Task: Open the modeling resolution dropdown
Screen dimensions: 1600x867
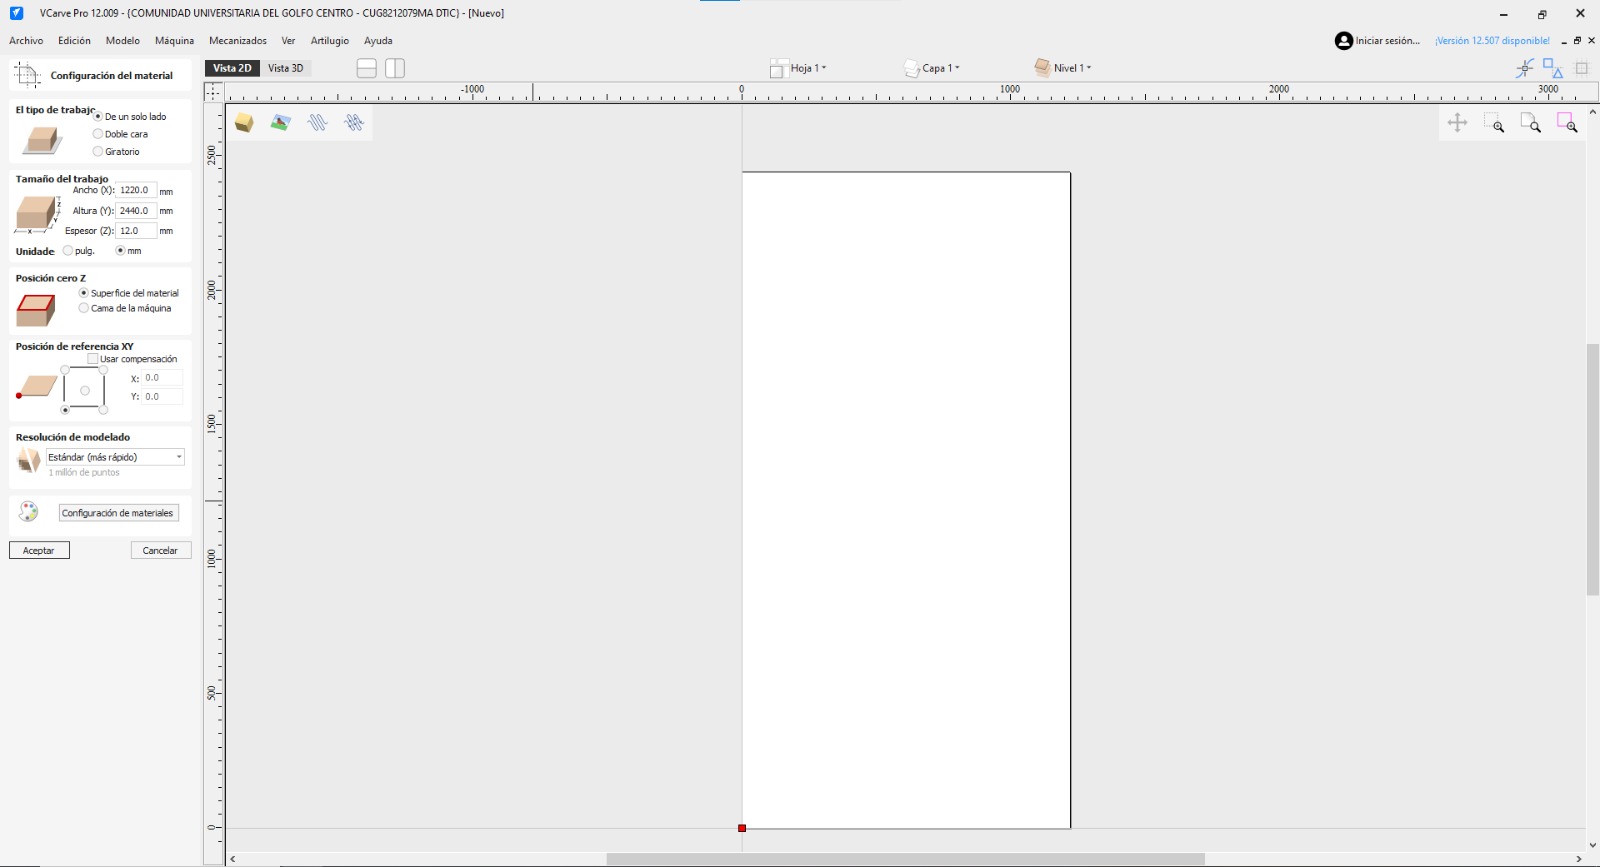Action: tap(115, 457)
